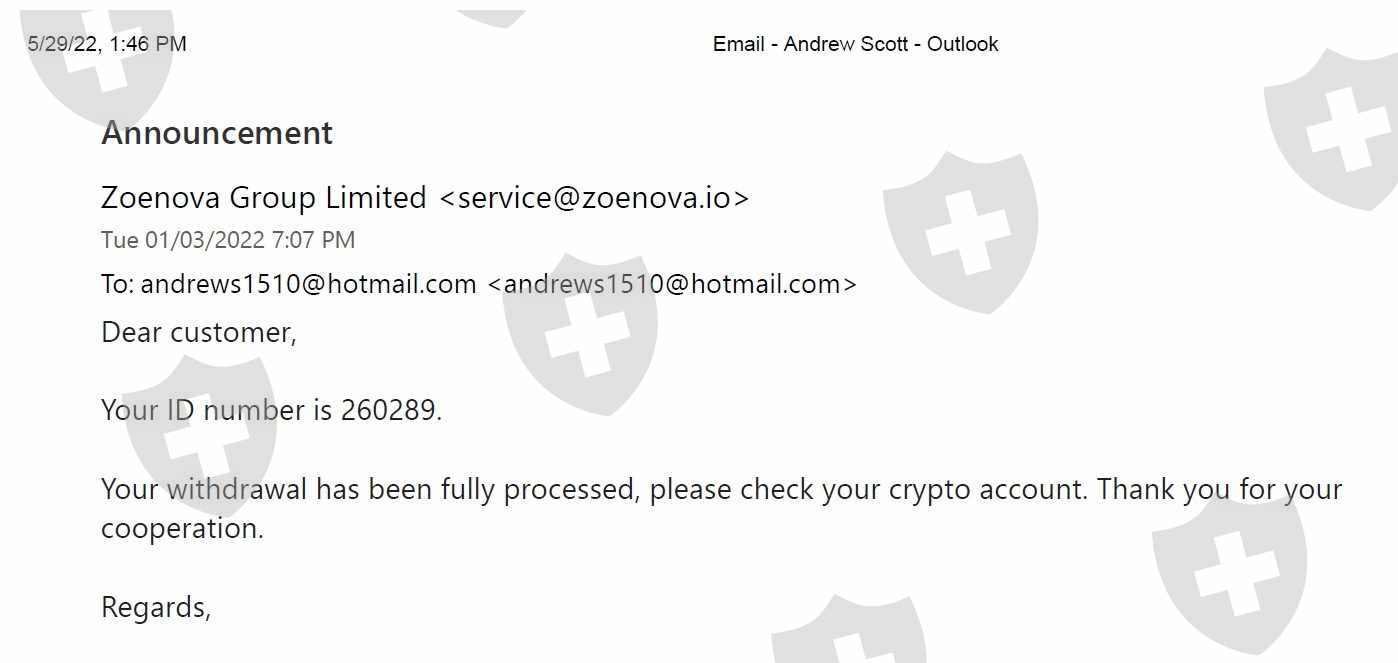Click the 'Regards,' sign-off
Image resolution: width=1398 pixels, height=663 pixels.
156,607
